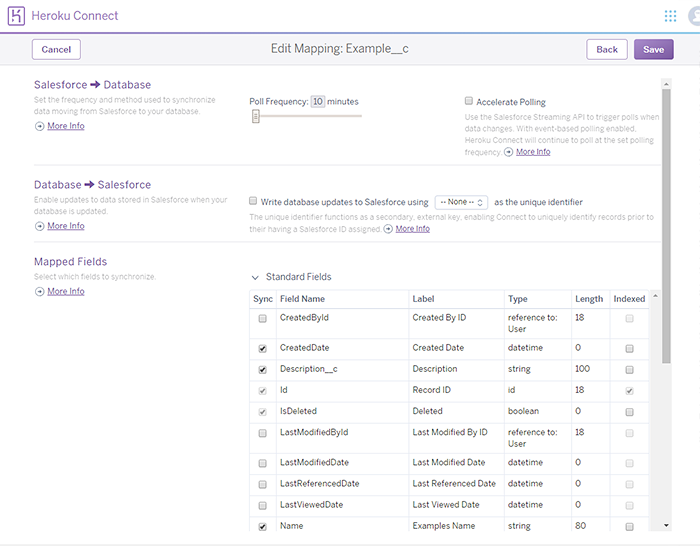Click the Last Viewed Date label
This screenshot has width=700, height=546.
point(446,505)
